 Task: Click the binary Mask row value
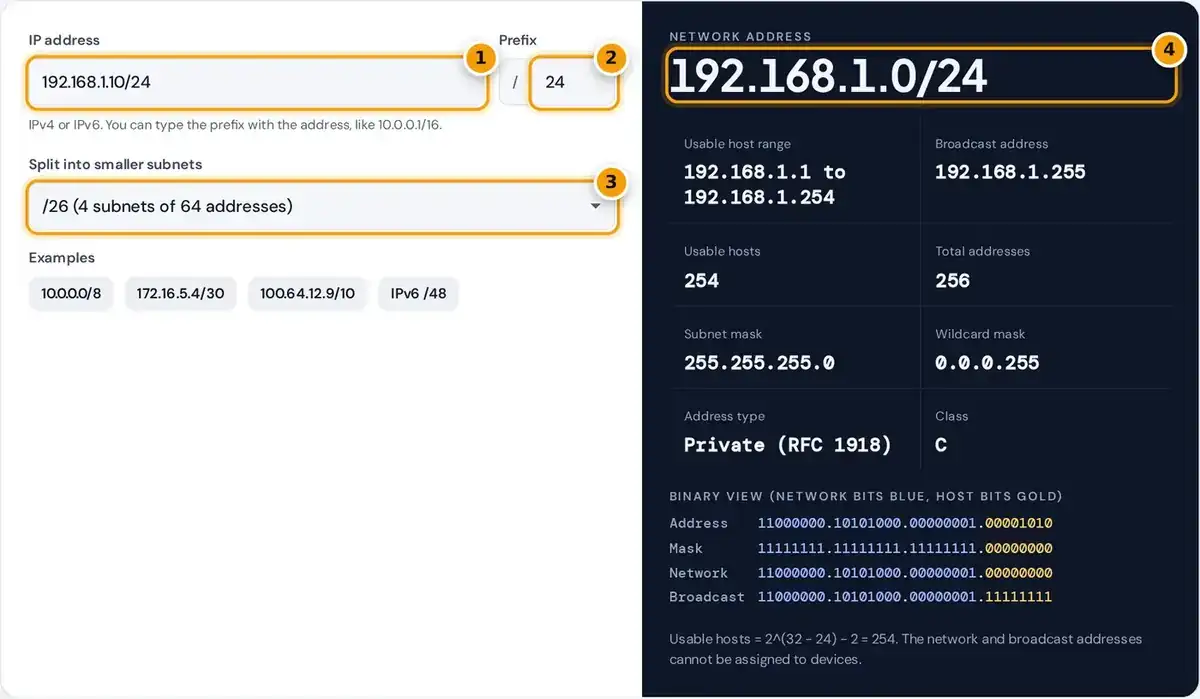[905, 548]
